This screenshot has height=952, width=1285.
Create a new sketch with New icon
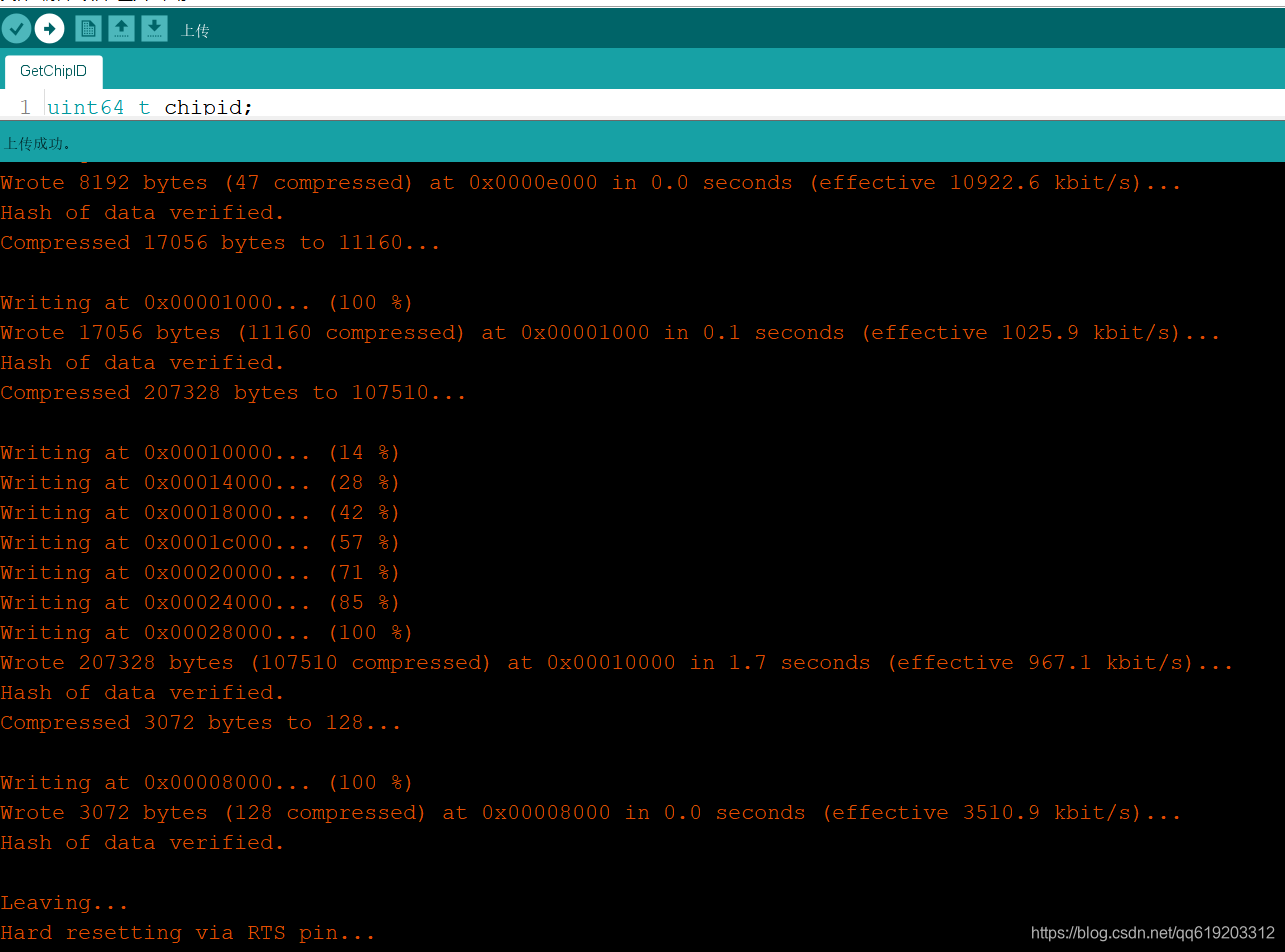(88, 29)
